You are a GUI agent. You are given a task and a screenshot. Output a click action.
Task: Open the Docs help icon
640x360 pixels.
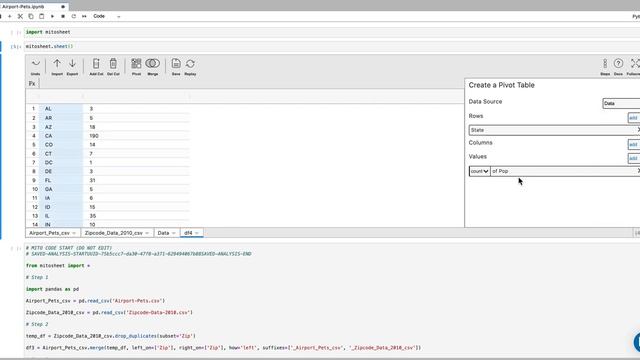(x=618, y=67)
